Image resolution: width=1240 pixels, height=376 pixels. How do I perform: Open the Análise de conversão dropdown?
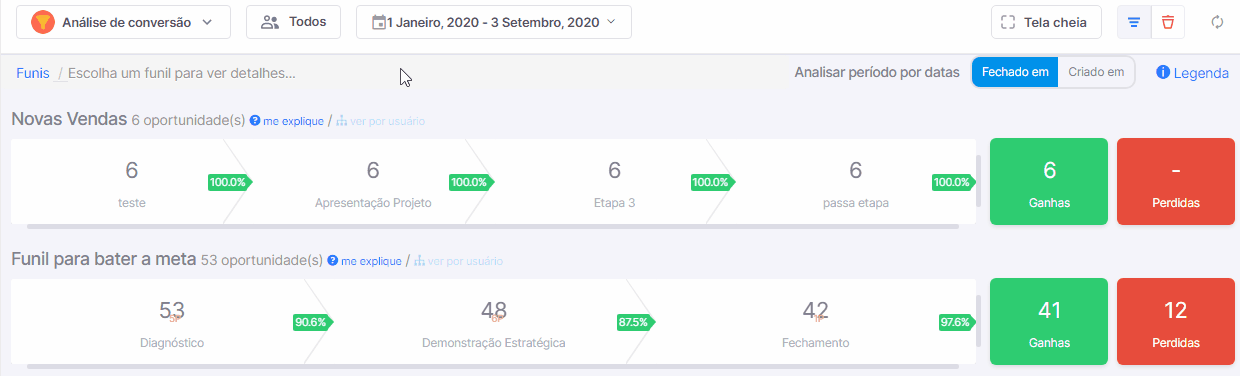coord(124,22)
